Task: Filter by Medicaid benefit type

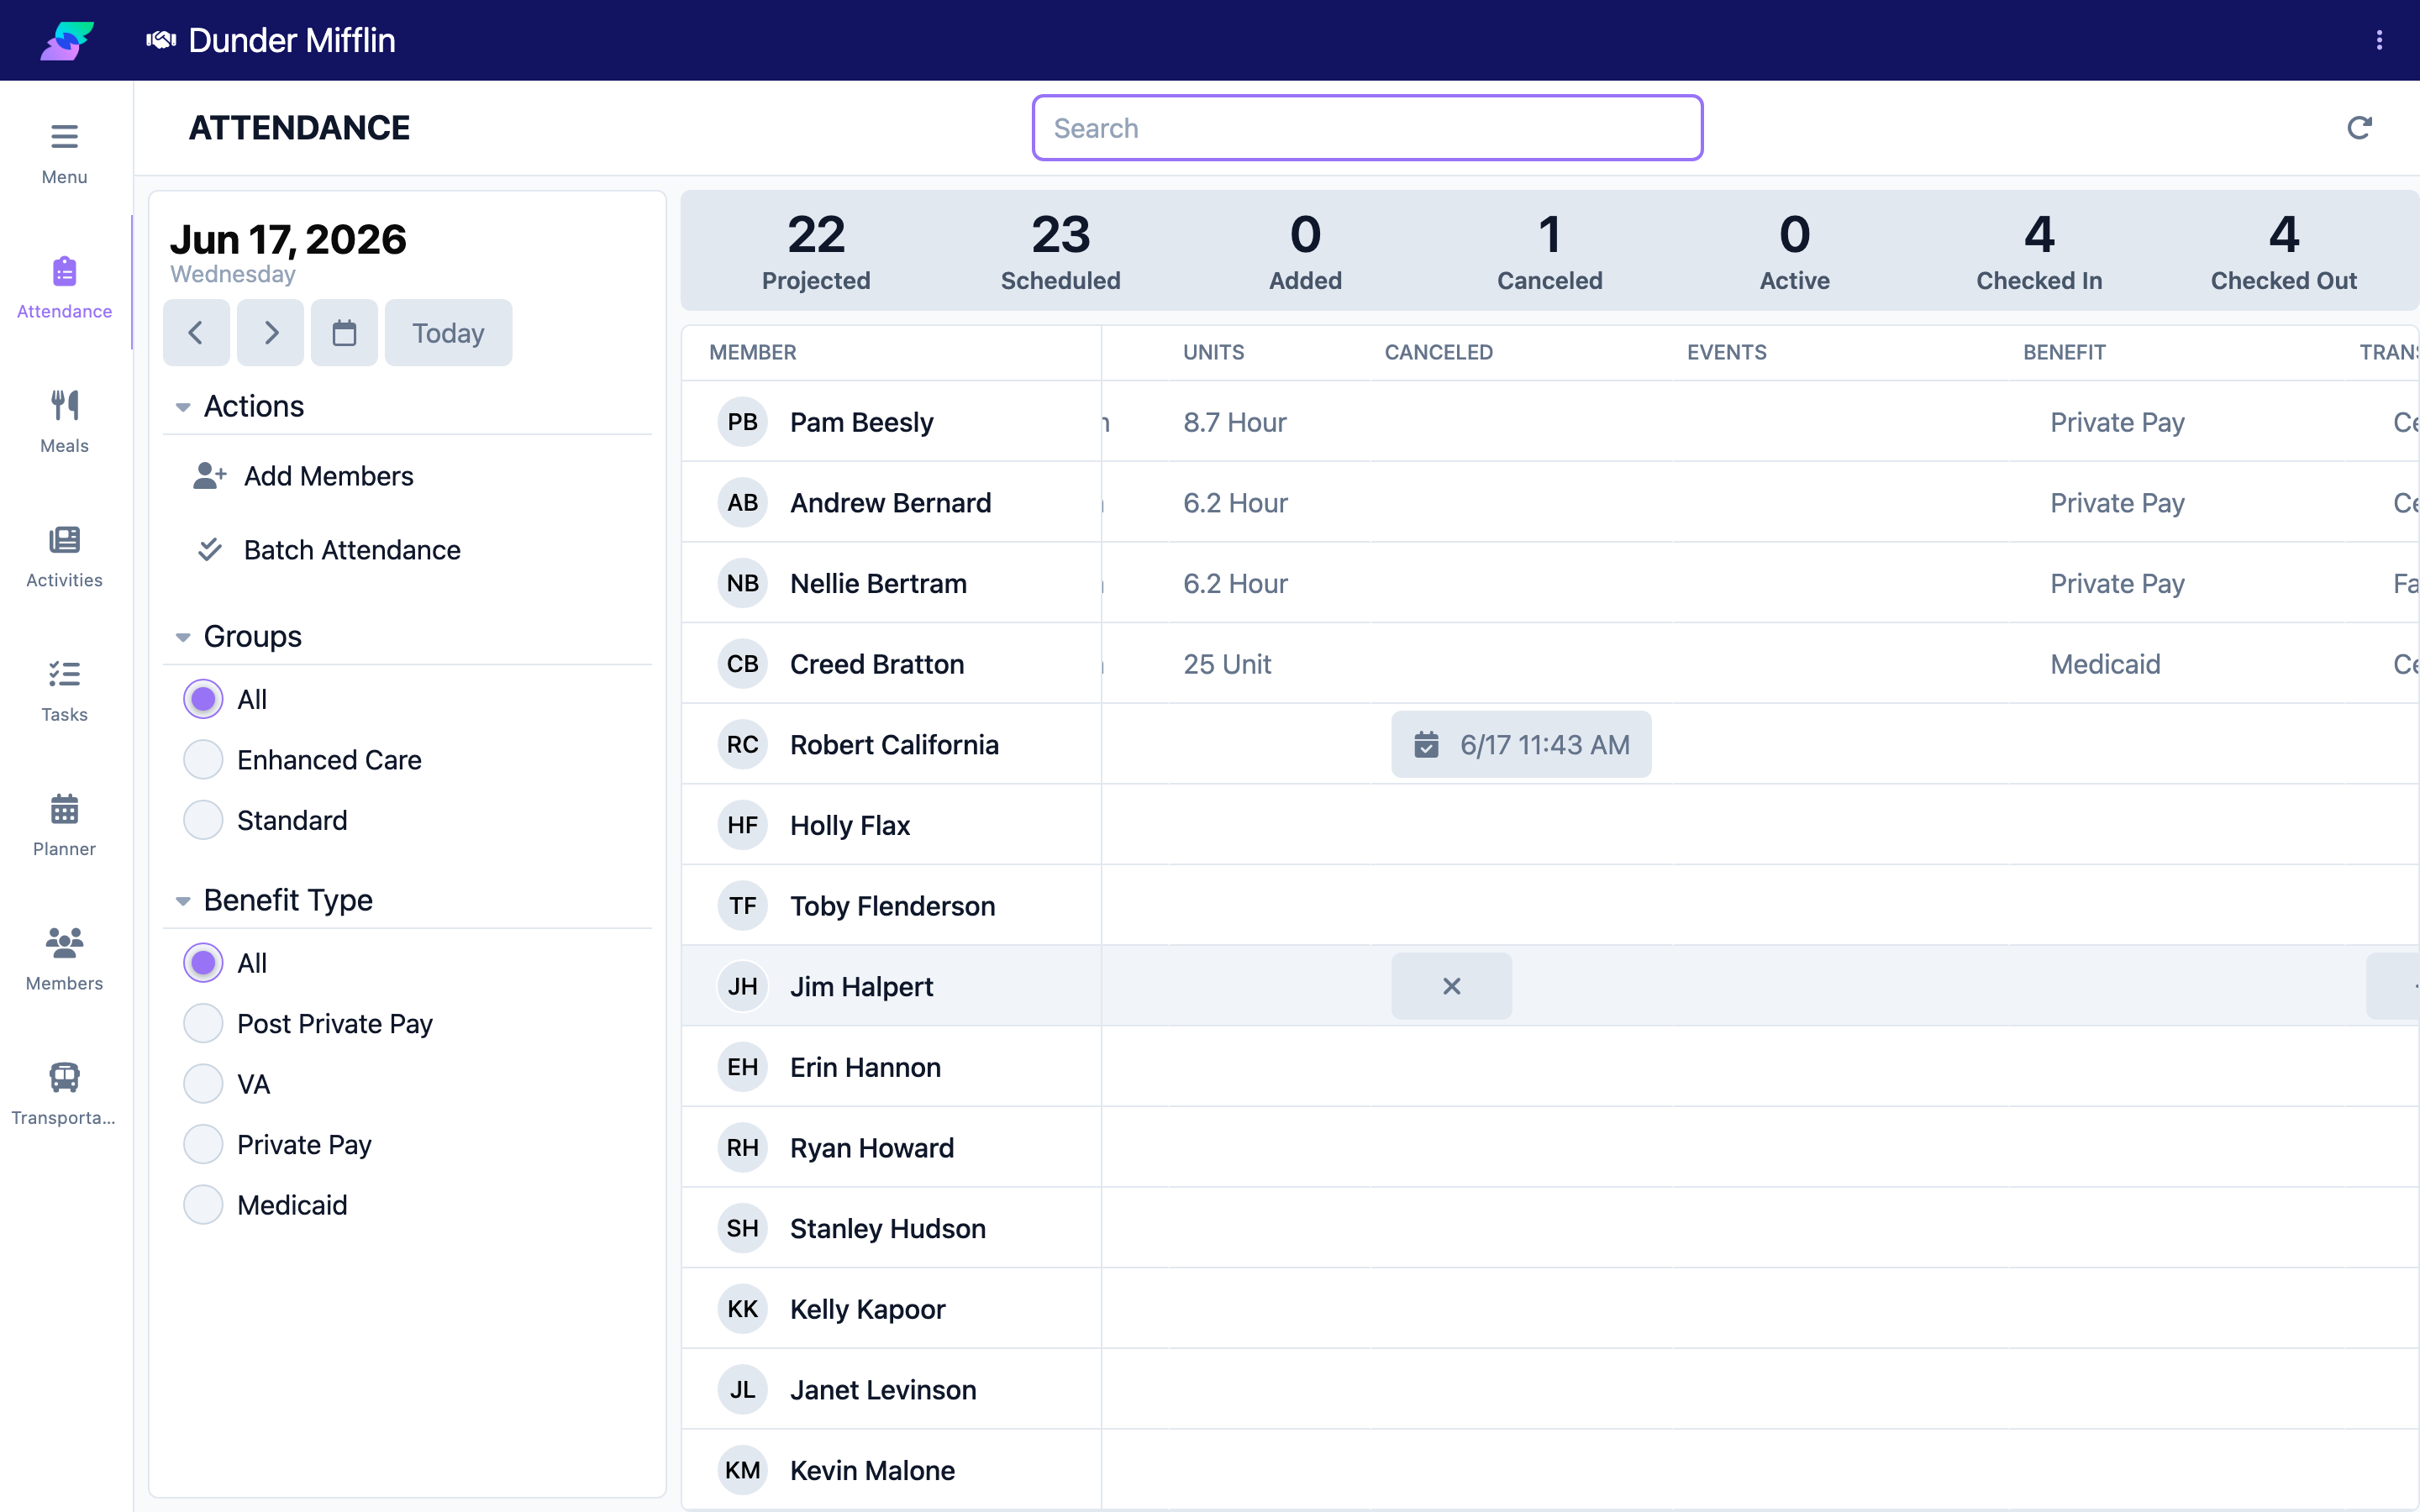Action: coord(203,1205)
